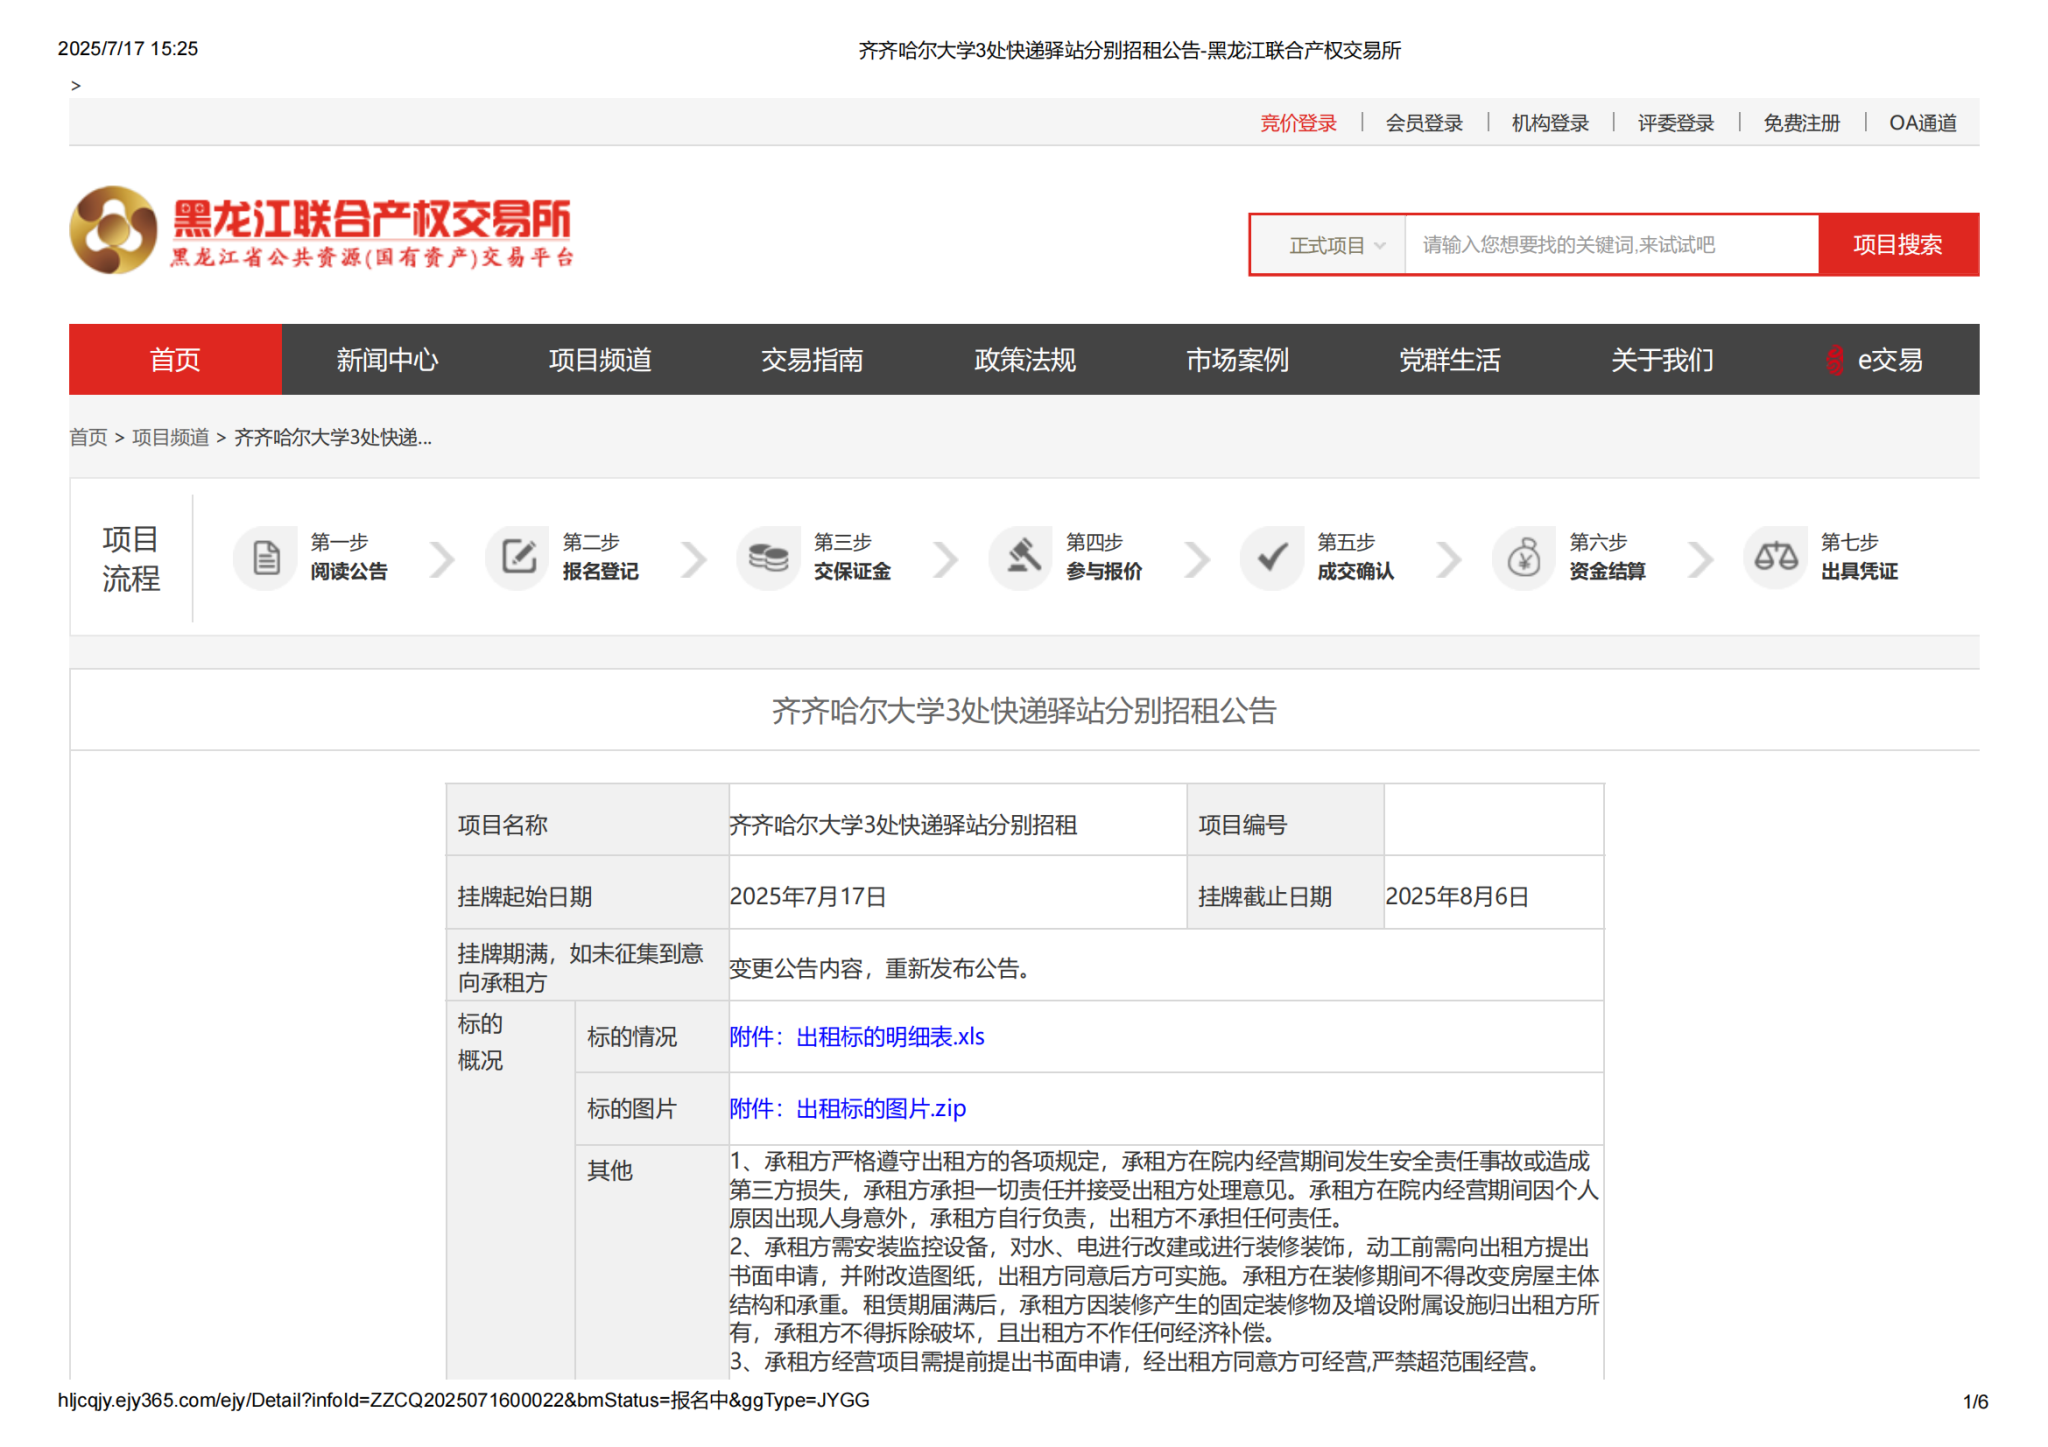Open the 正式项目 search type dropdown

pos(1335,245)
